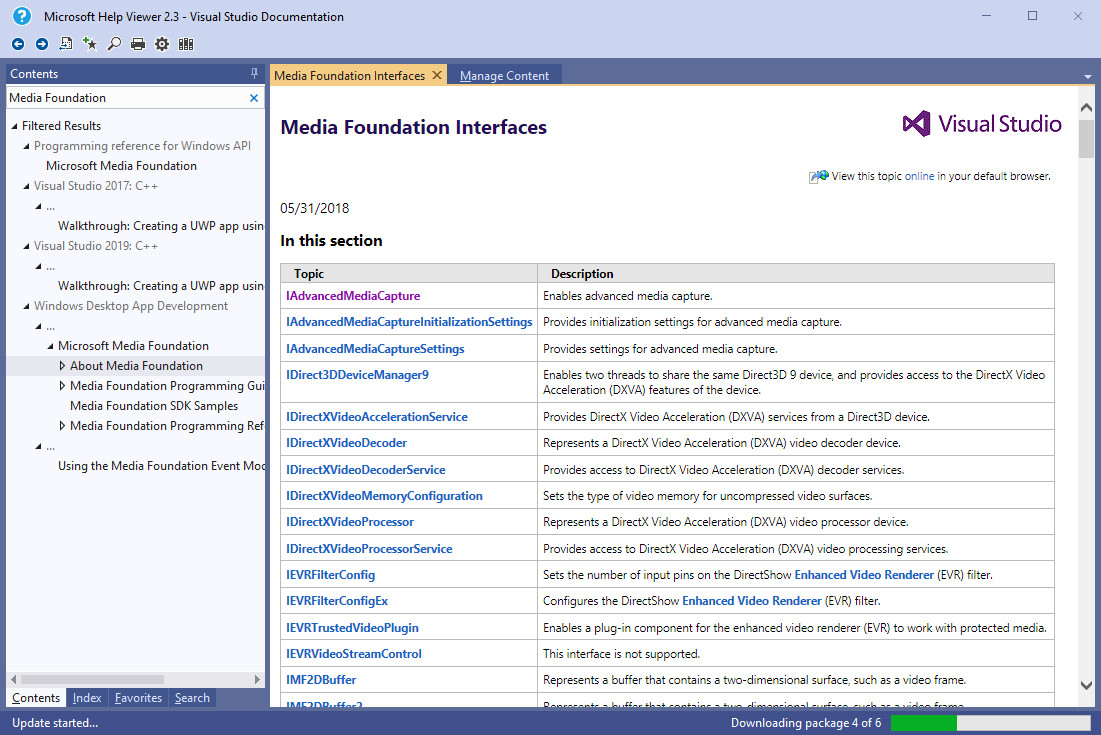Go forward using the Forward arrow icon
The image size is (1101, 735).
click(x=42, y=44)
